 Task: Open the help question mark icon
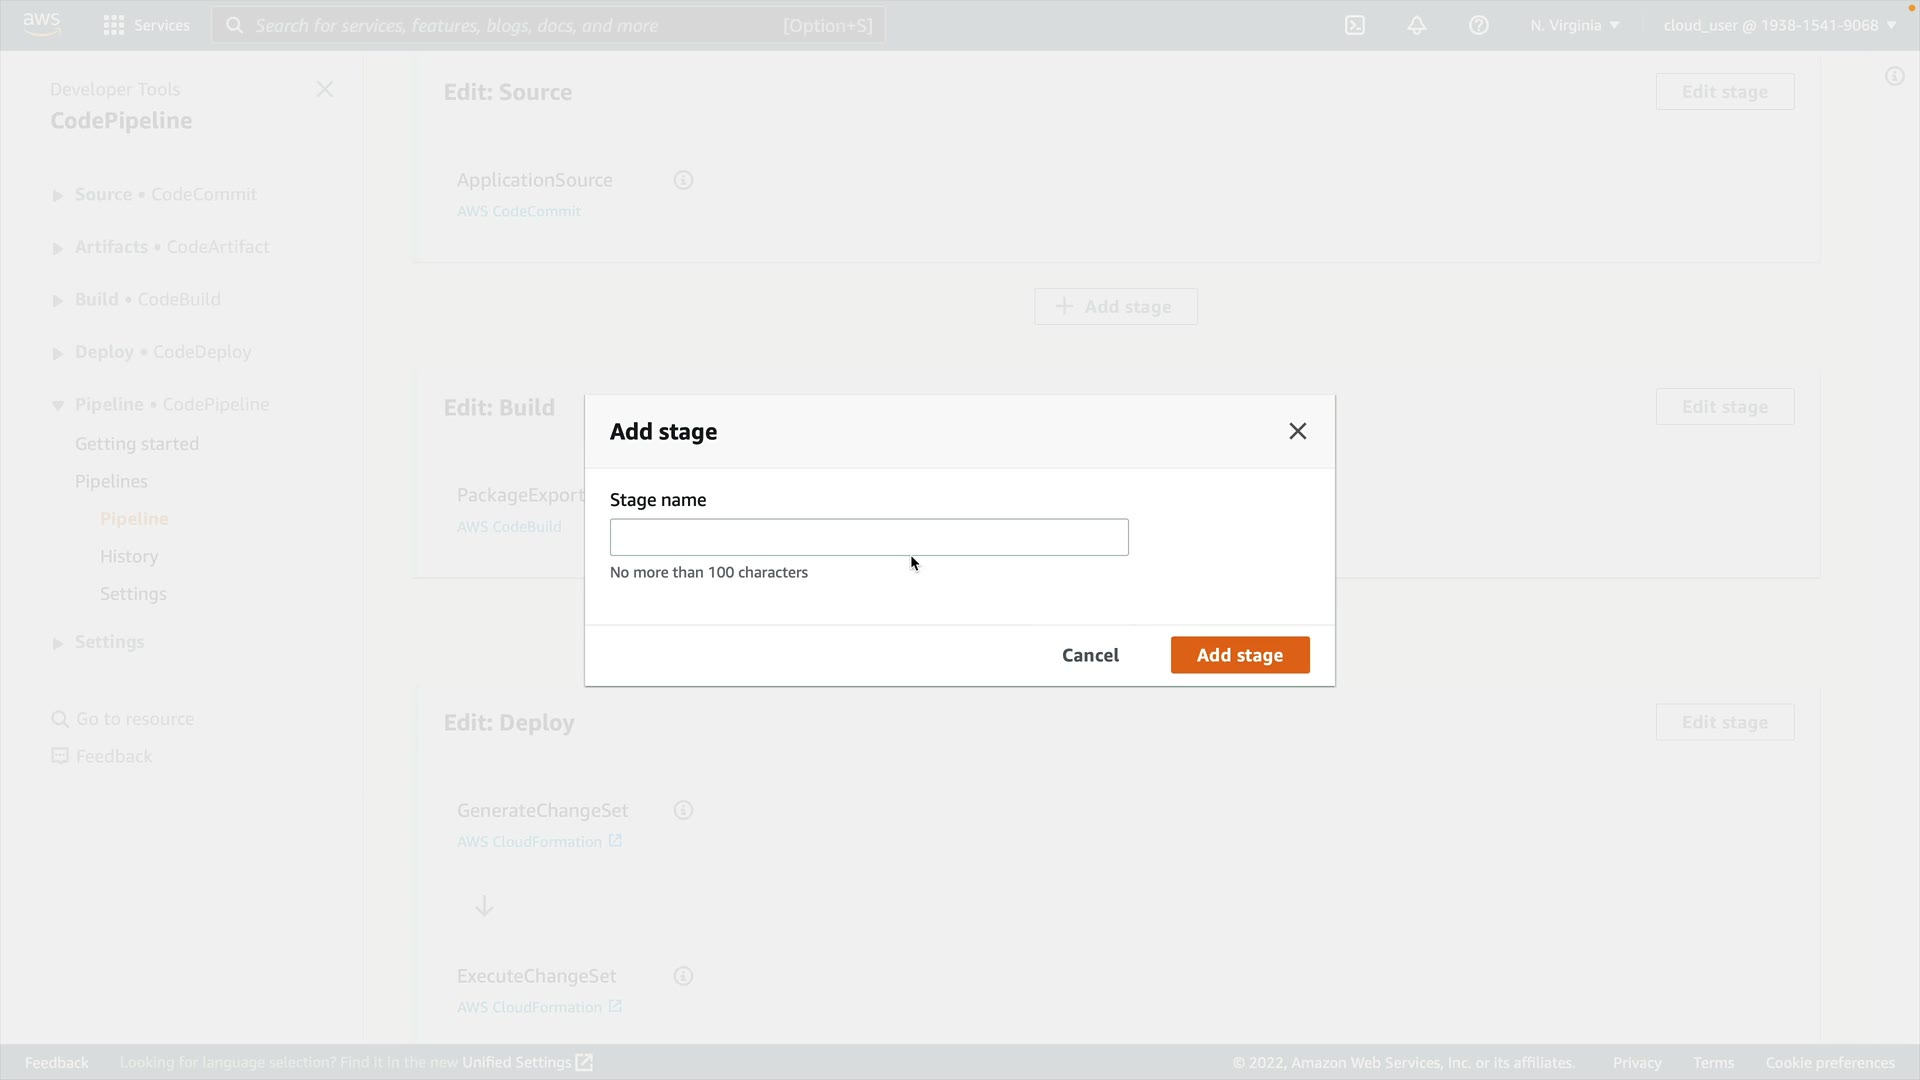click(1479, 25)
